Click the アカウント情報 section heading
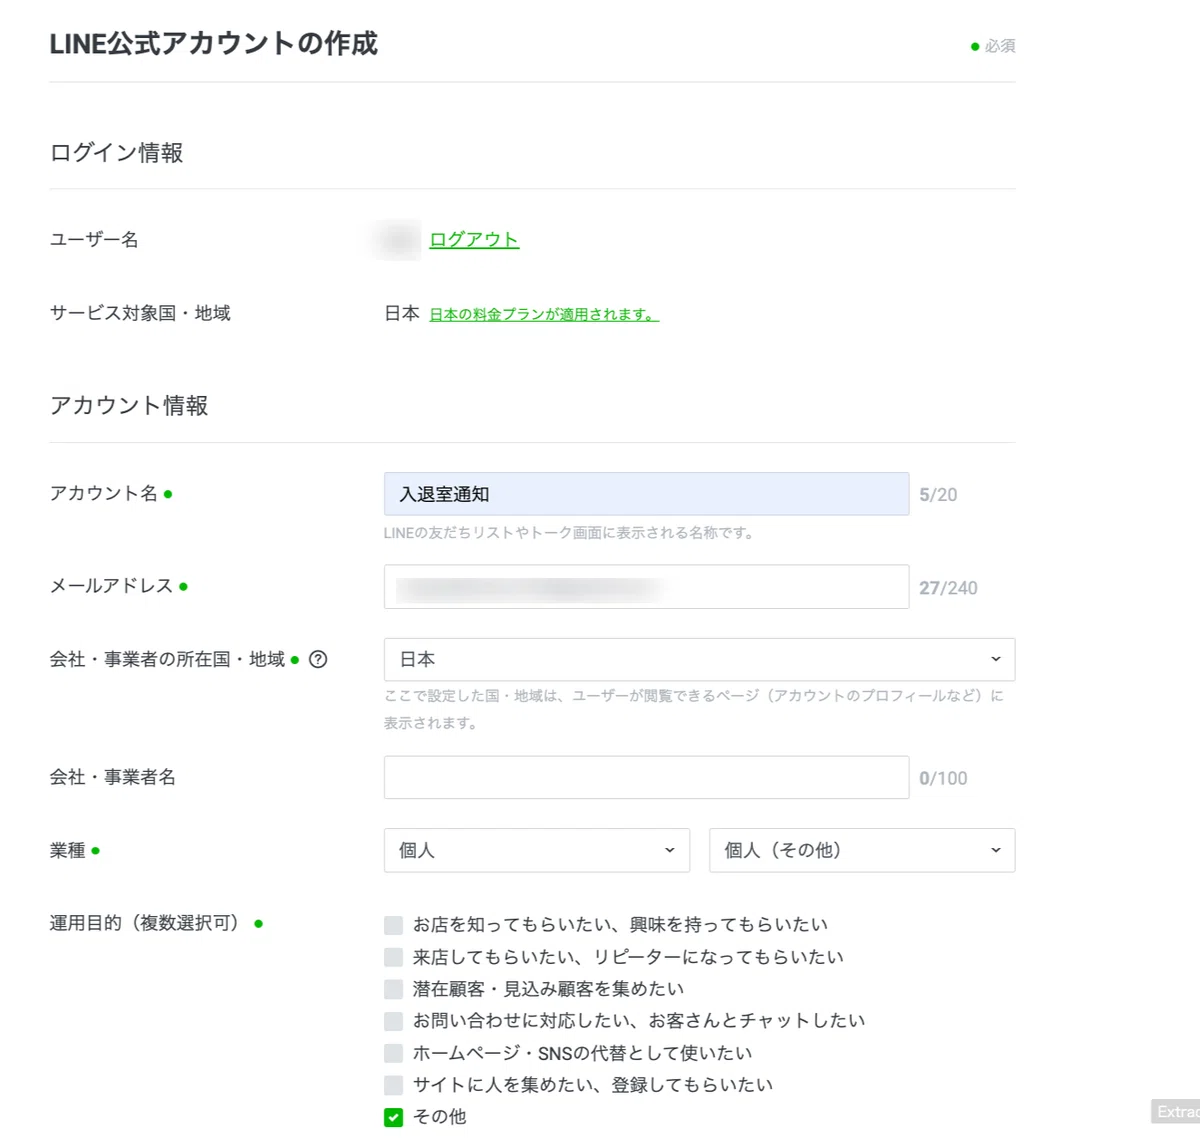Viewport: 1200px width, 1138px height. click(x=129, y=405)
